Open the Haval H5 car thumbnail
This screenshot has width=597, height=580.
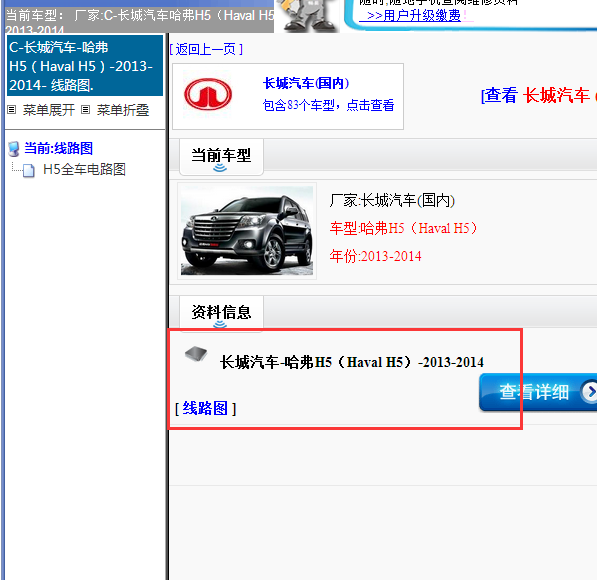[x=247, y=230]
